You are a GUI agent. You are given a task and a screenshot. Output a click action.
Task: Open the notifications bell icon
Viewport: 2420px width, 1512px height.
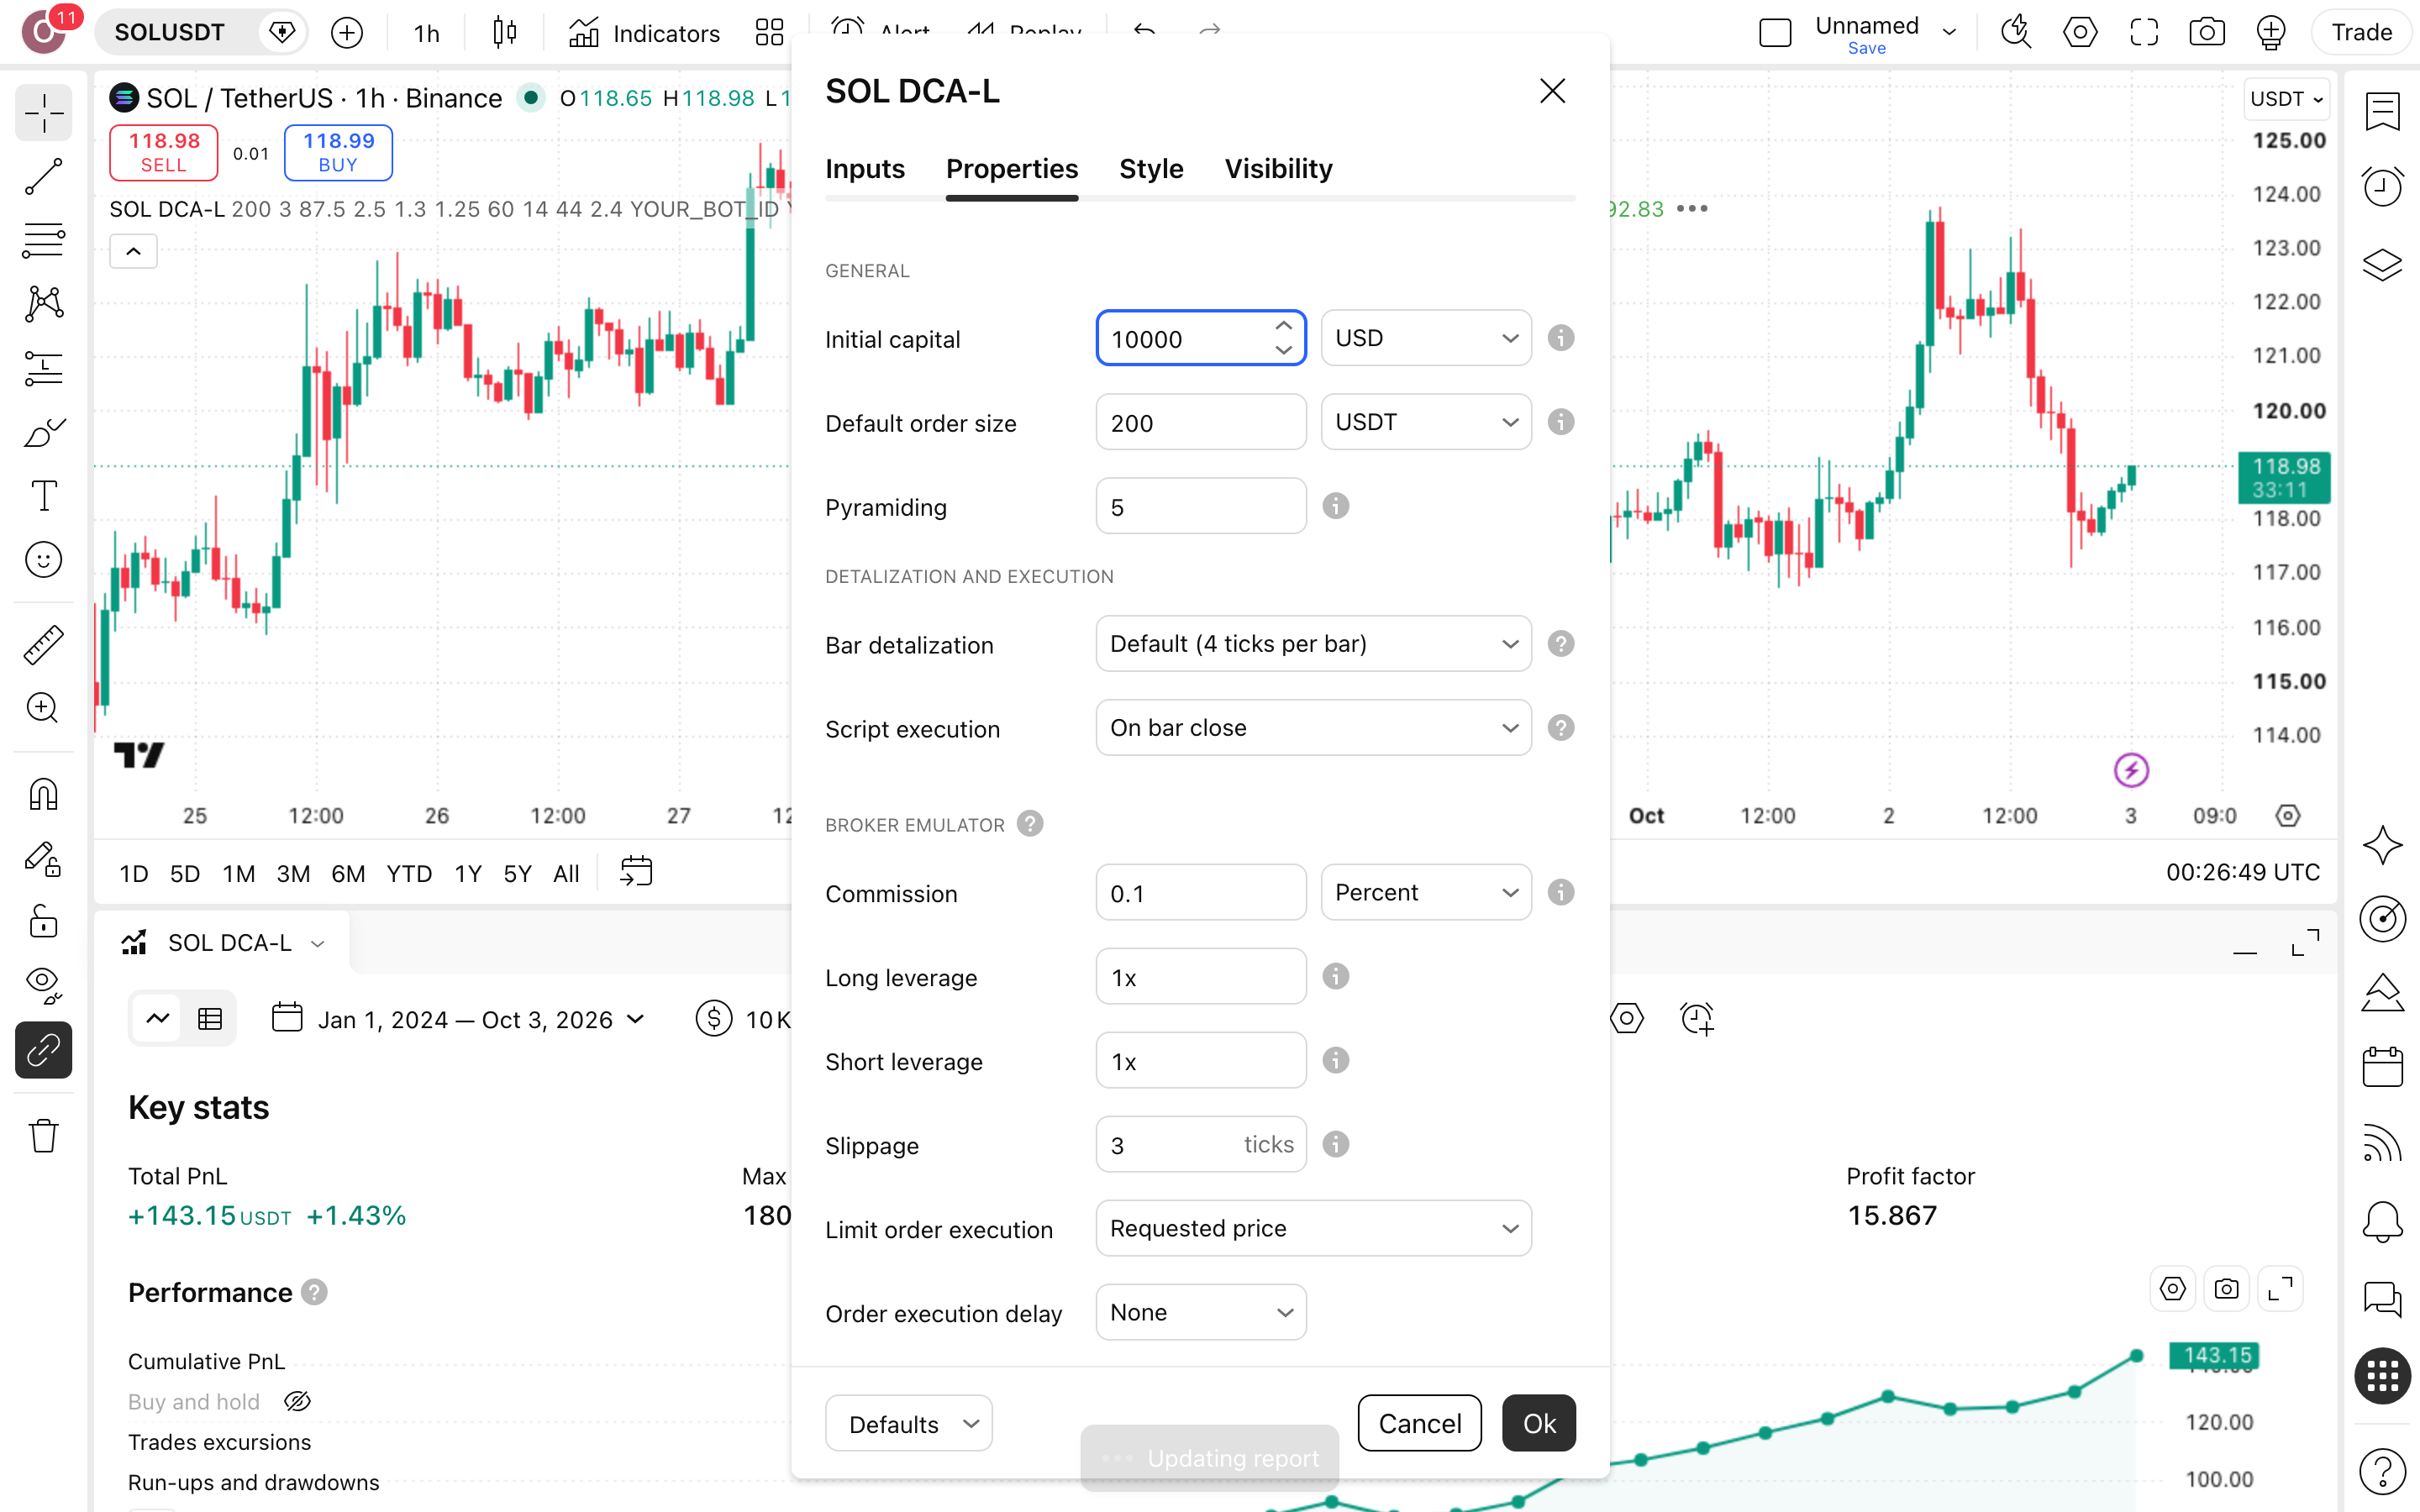click(2383, 1221)
